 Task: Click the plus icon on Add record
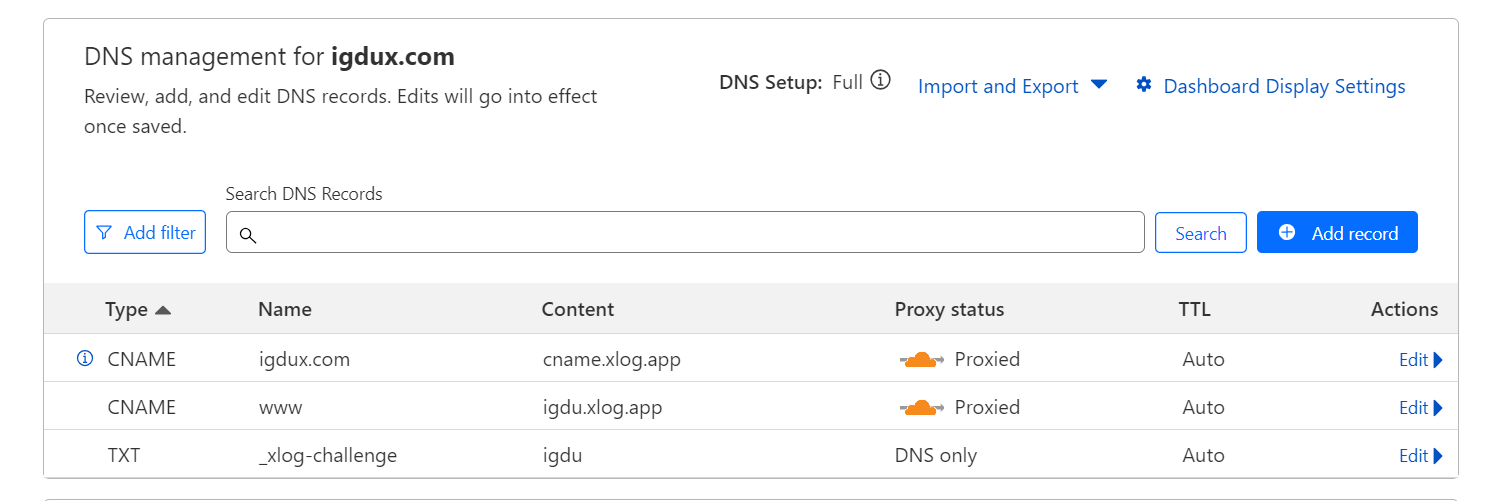(1287, 232)
